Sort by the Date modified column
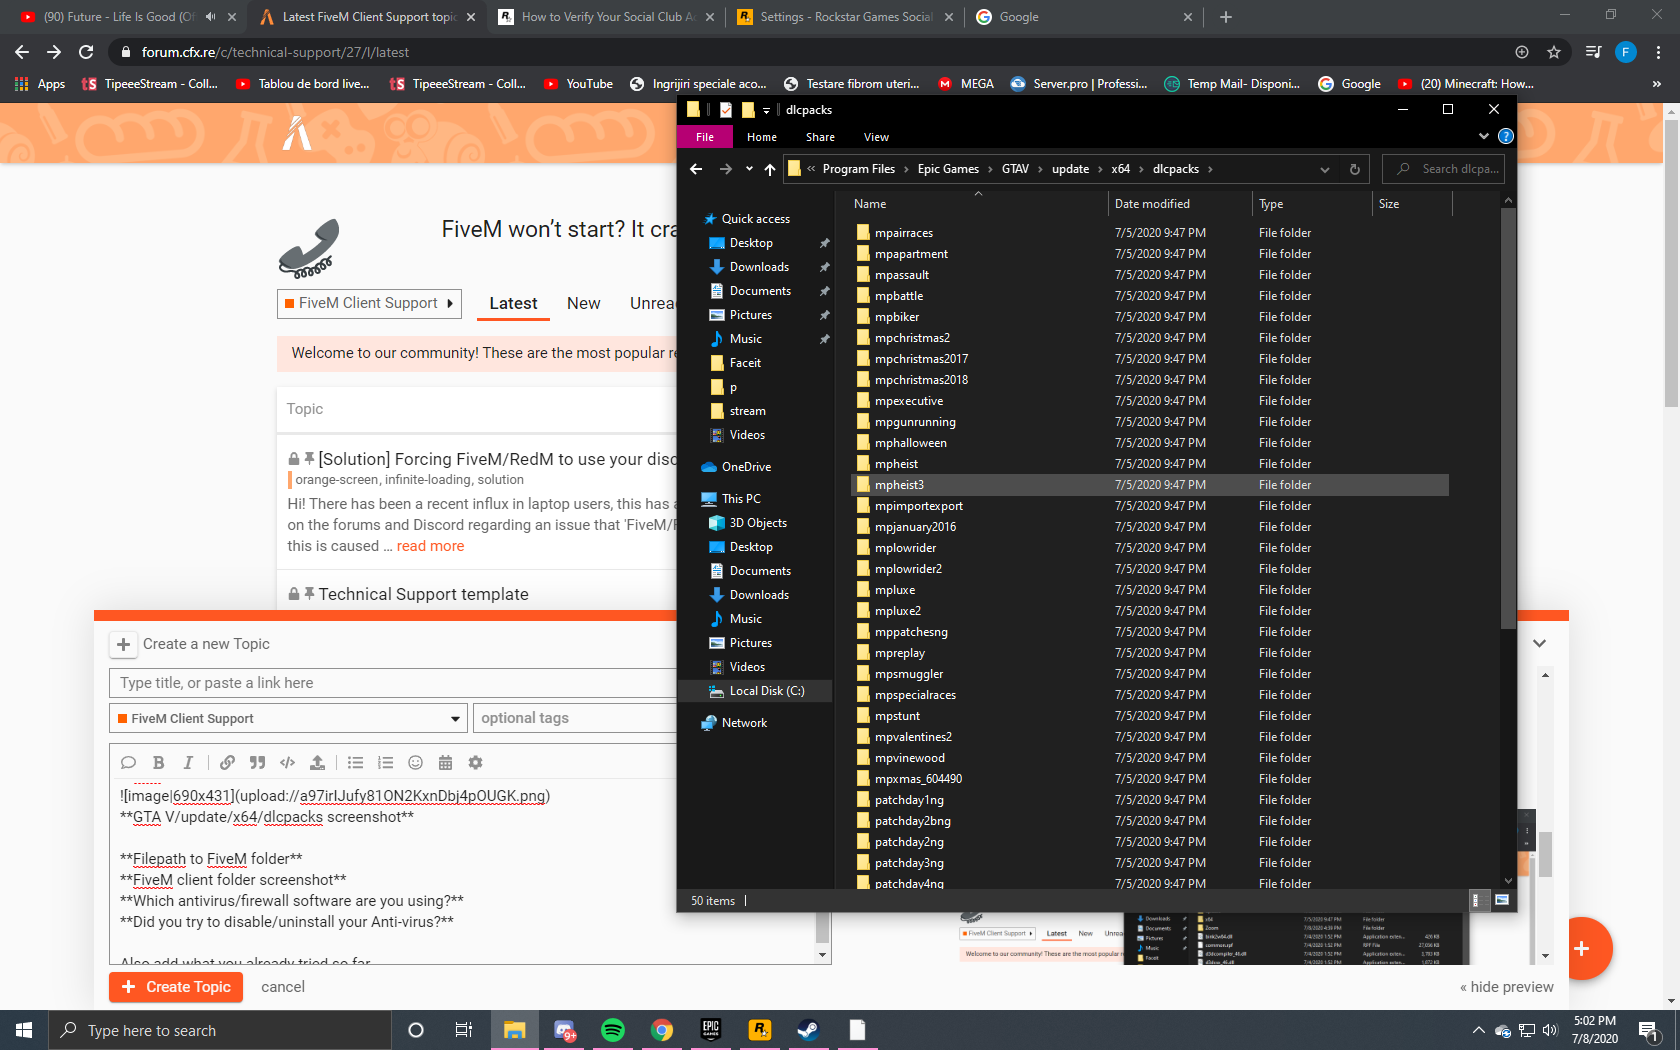 (x=1179, y=204)
